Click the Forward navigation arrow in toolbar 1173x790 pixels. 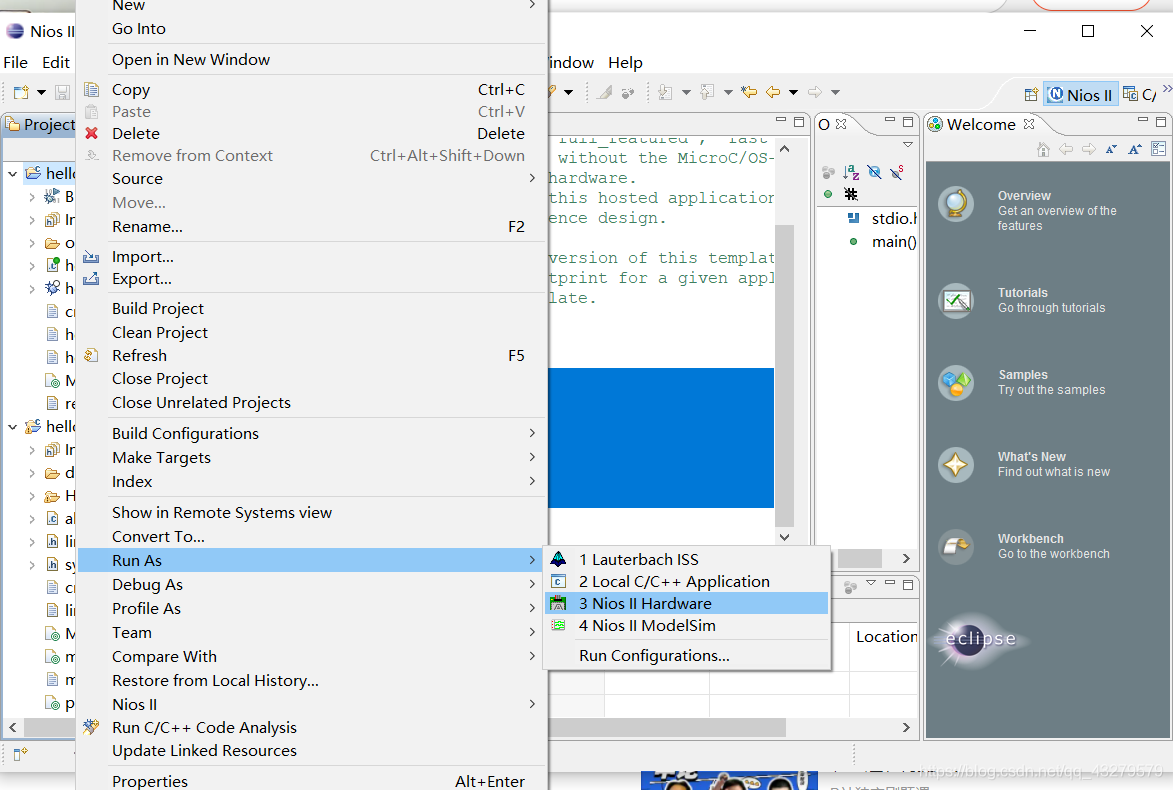(x=815, y=92)
